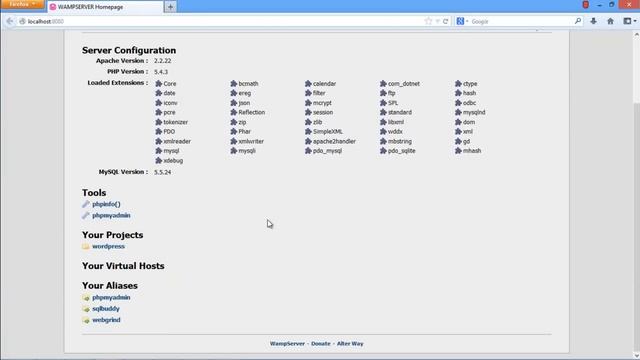
Task: Open the phpinfo() tool link
Action: (106, 204)
